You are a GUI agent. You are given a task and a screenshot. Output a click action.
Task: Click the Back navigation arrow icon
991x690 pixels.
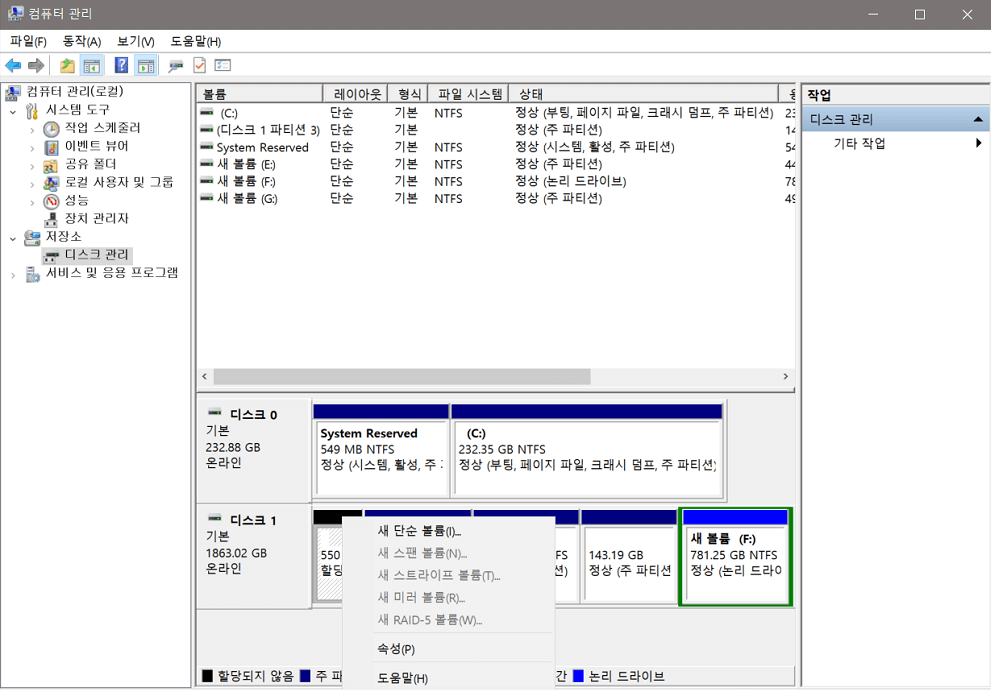13,64
